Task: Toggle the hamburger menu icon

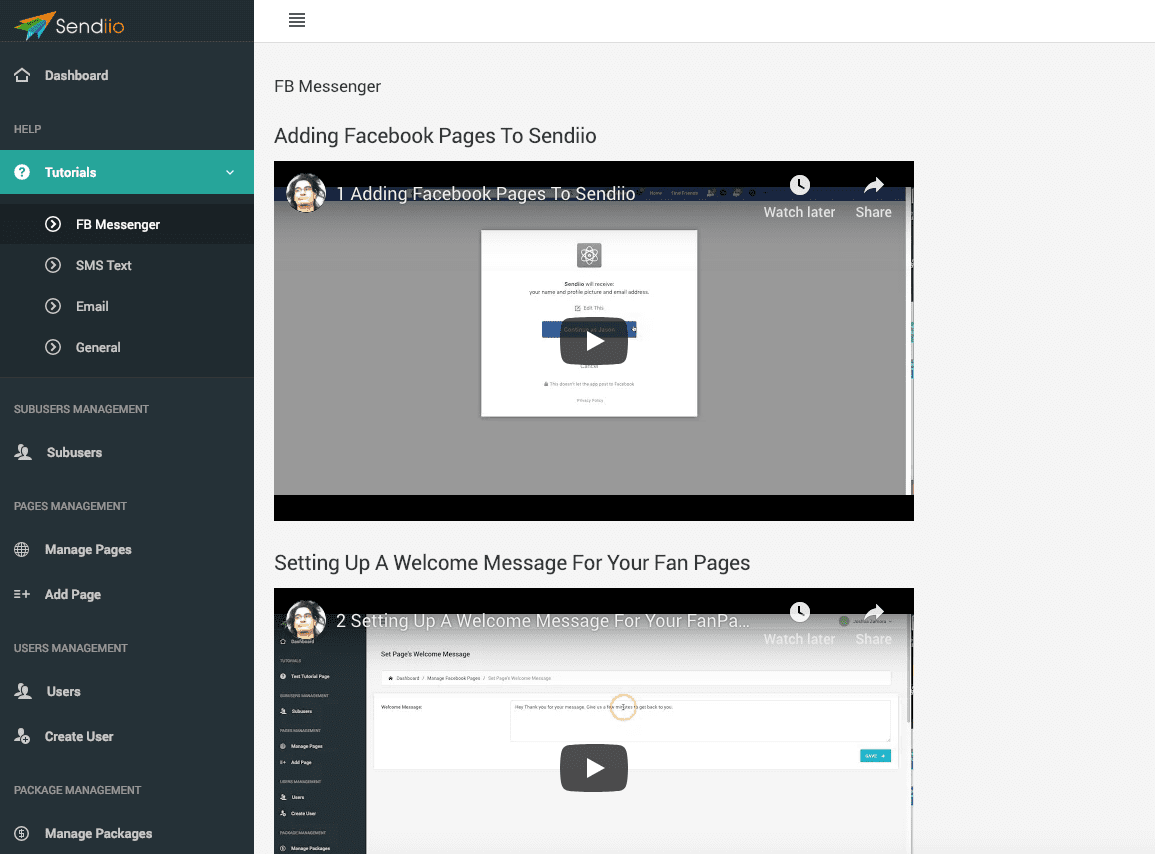Action: tap(297, 20)
